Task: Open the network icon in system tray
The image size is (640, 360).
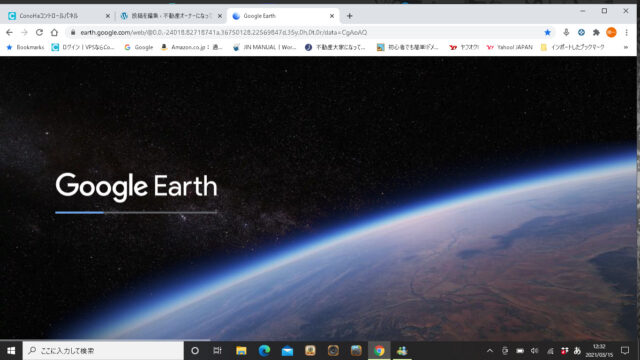Action: tap(550, 351)
